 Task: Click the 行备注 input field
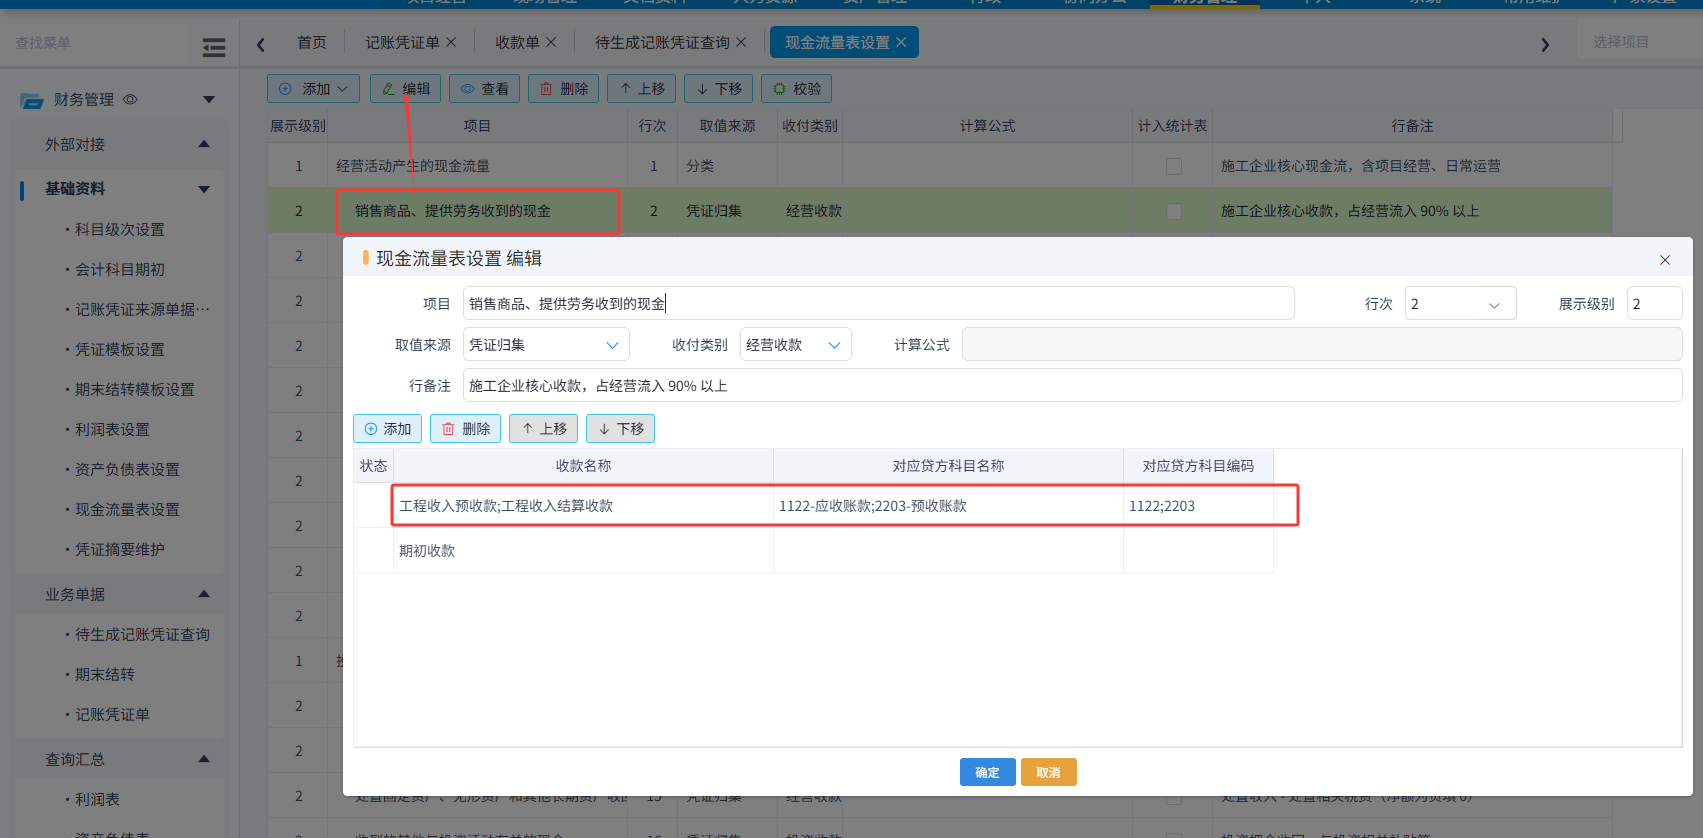point(1072,386)
